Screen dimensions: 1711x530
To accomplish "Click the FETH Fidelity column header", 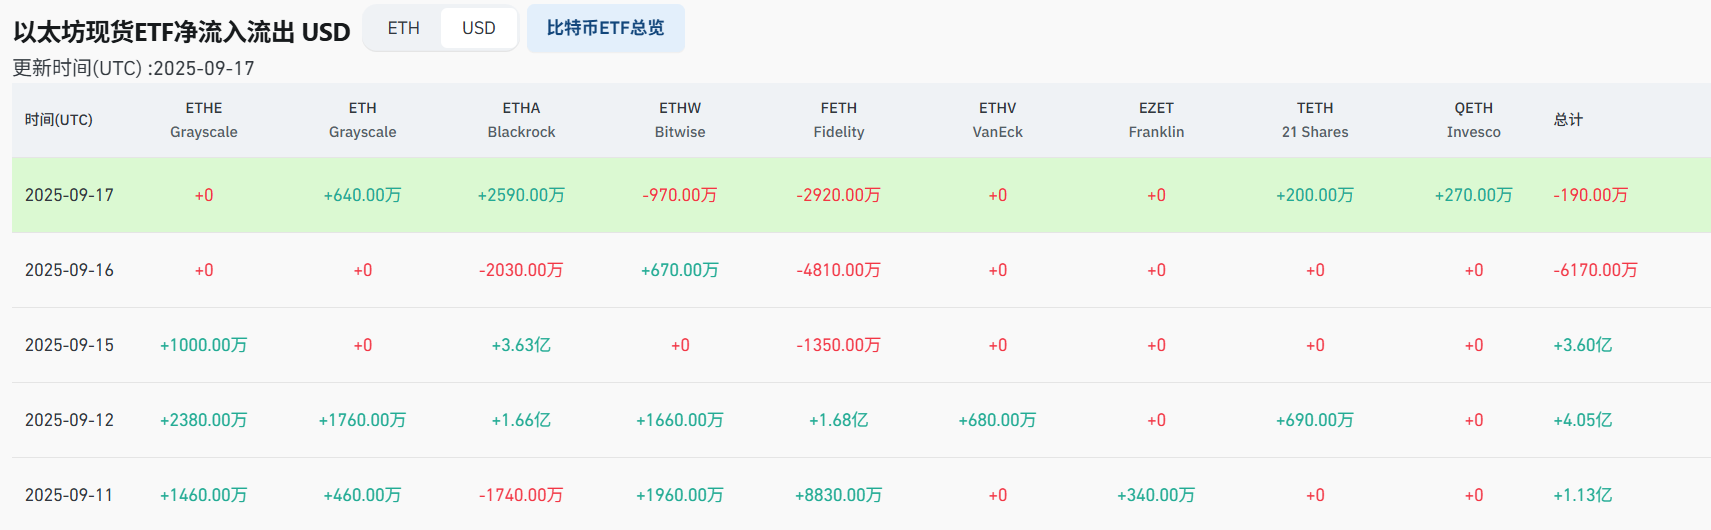I will 838,120.
